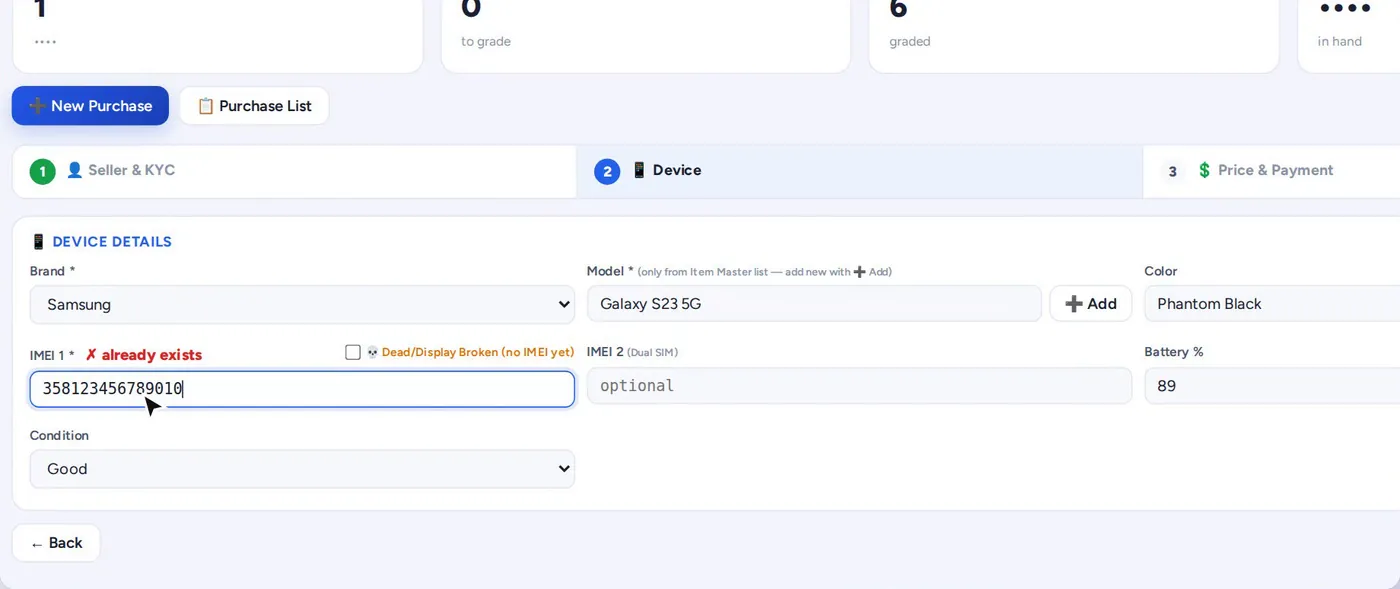This screenshot has height=589, width=1400.
Task: Open the Brand dropdown showing Samsung
Action: tap(302, 304)
